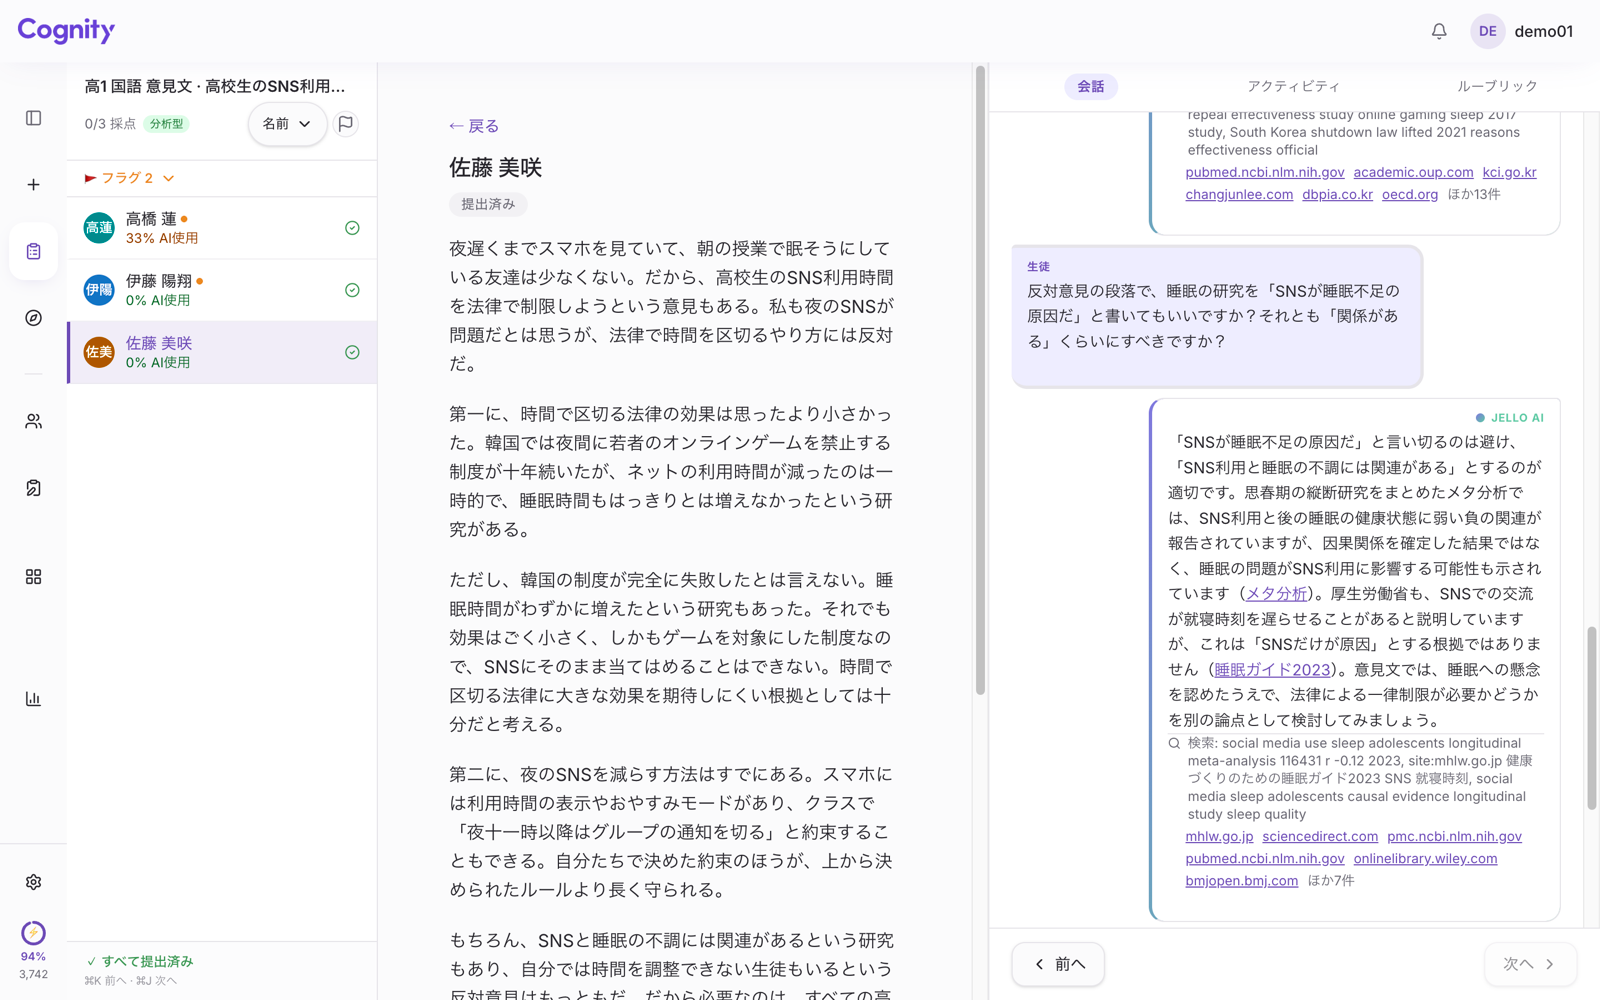This screenshot has width=1600, height=1000.
Task: Click the 前へ button
Action: (x=1058, y=964)
